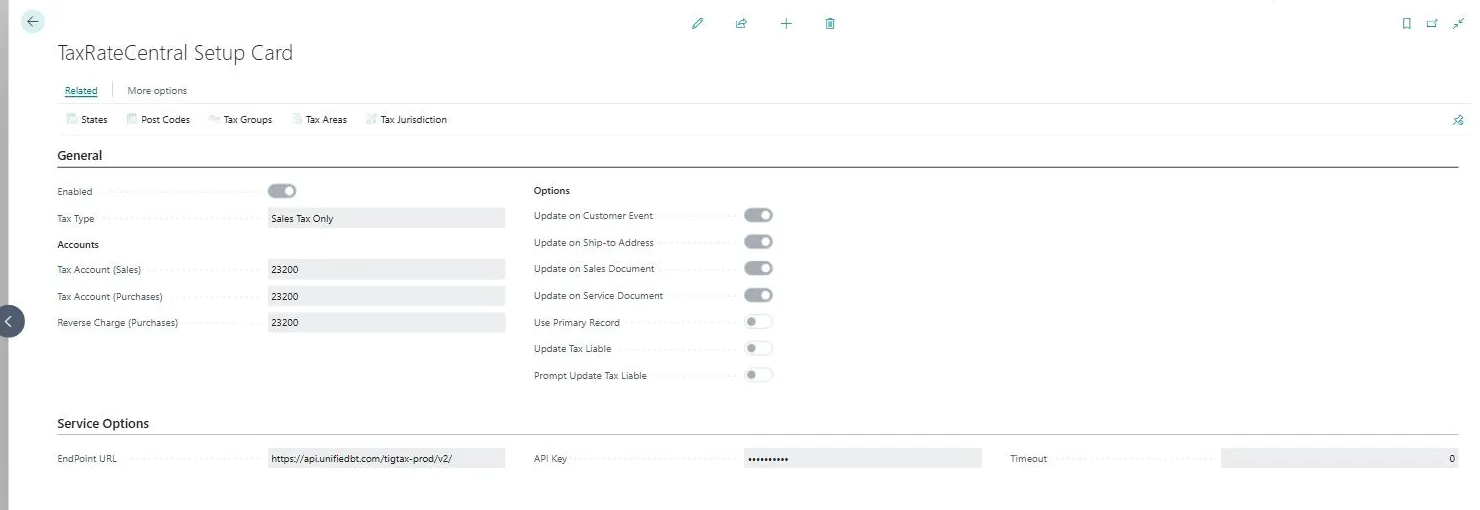Toggle Update on Customer Event

[758, 215]
